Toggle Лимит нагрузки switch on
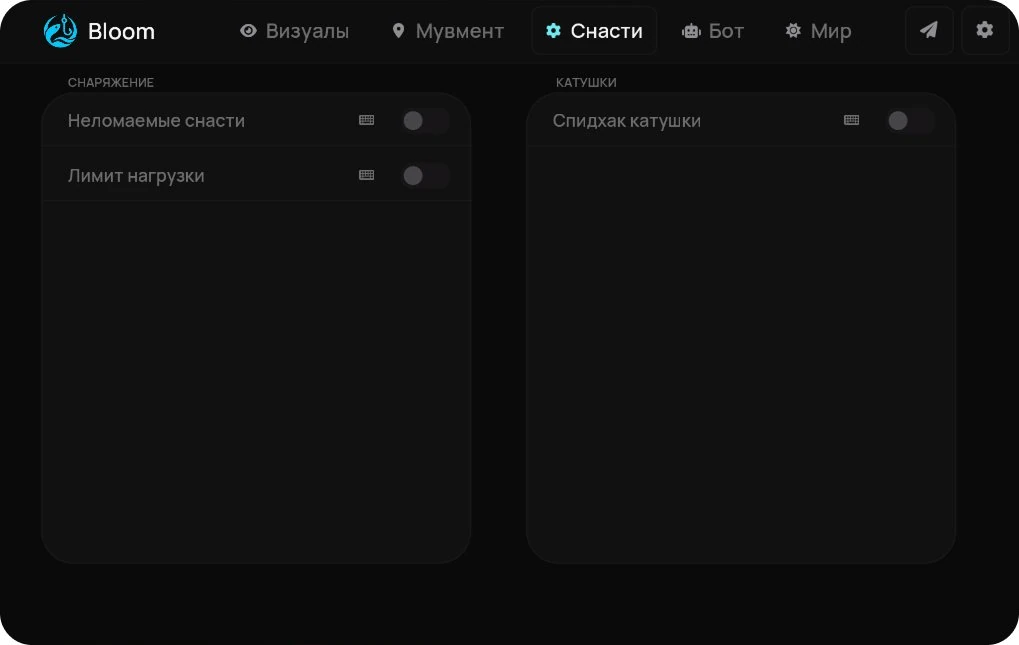 [x=425, y=175]
